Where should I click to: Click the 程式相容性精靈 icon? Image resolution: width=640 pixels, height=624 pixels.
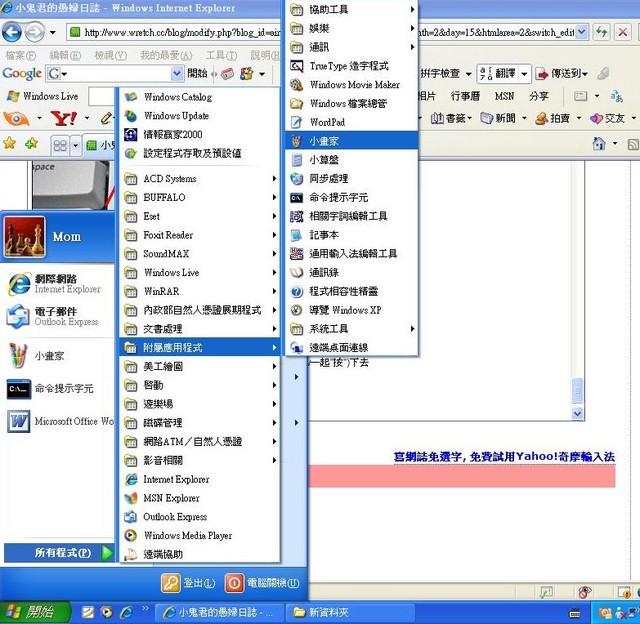click(x=296, y=291)
